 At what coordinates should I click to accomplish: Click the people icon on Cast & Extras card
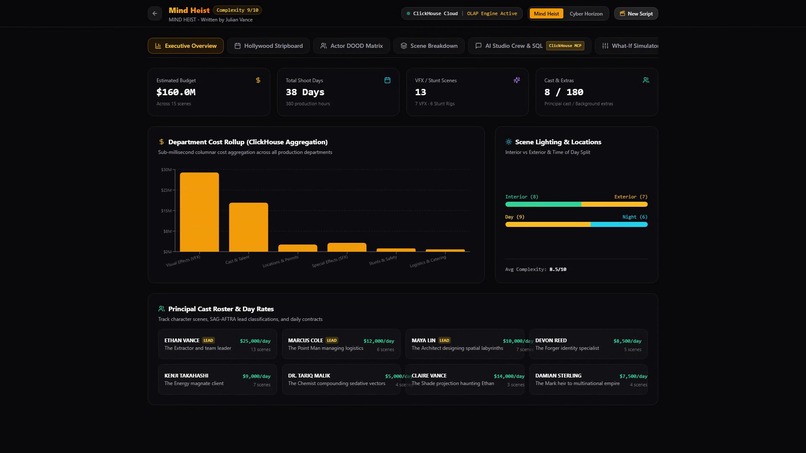coord(646,80)
